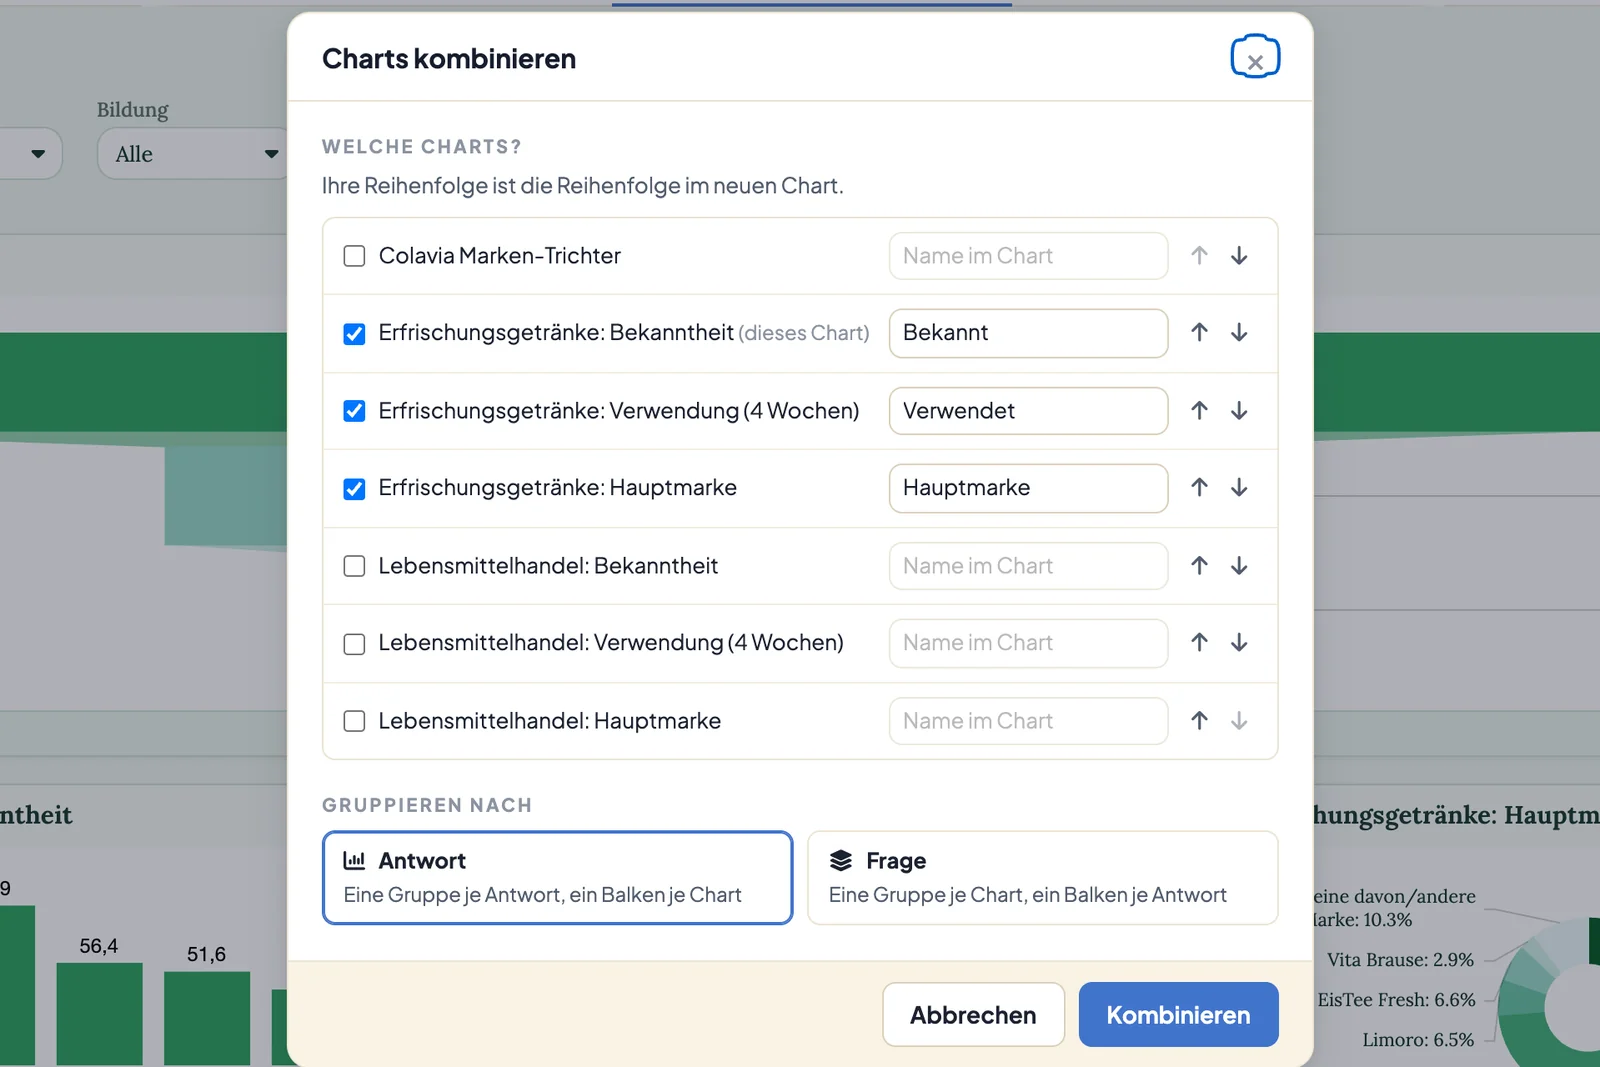Uncheck Erfrischungsgetränke: Verwendung (4 Wochen) checkbox
This screenshot has width=1600, height=1067.
click(354, 411)
